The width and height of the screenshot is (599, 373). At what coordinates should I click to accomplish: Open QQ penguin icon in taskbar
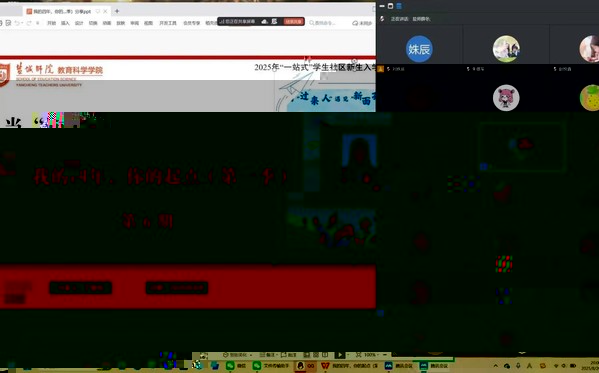pos(305,366)
